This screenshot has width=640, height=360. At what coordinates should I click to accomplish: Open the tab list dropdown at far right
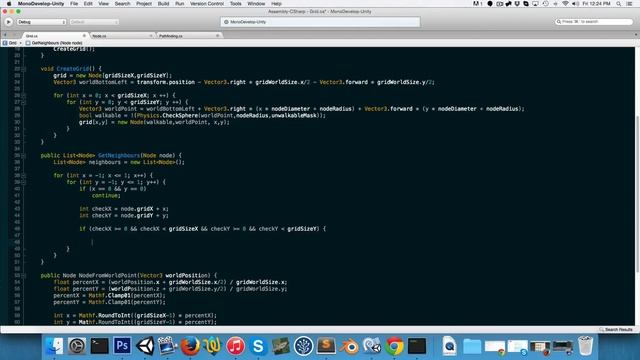click(x=636, y=36)
